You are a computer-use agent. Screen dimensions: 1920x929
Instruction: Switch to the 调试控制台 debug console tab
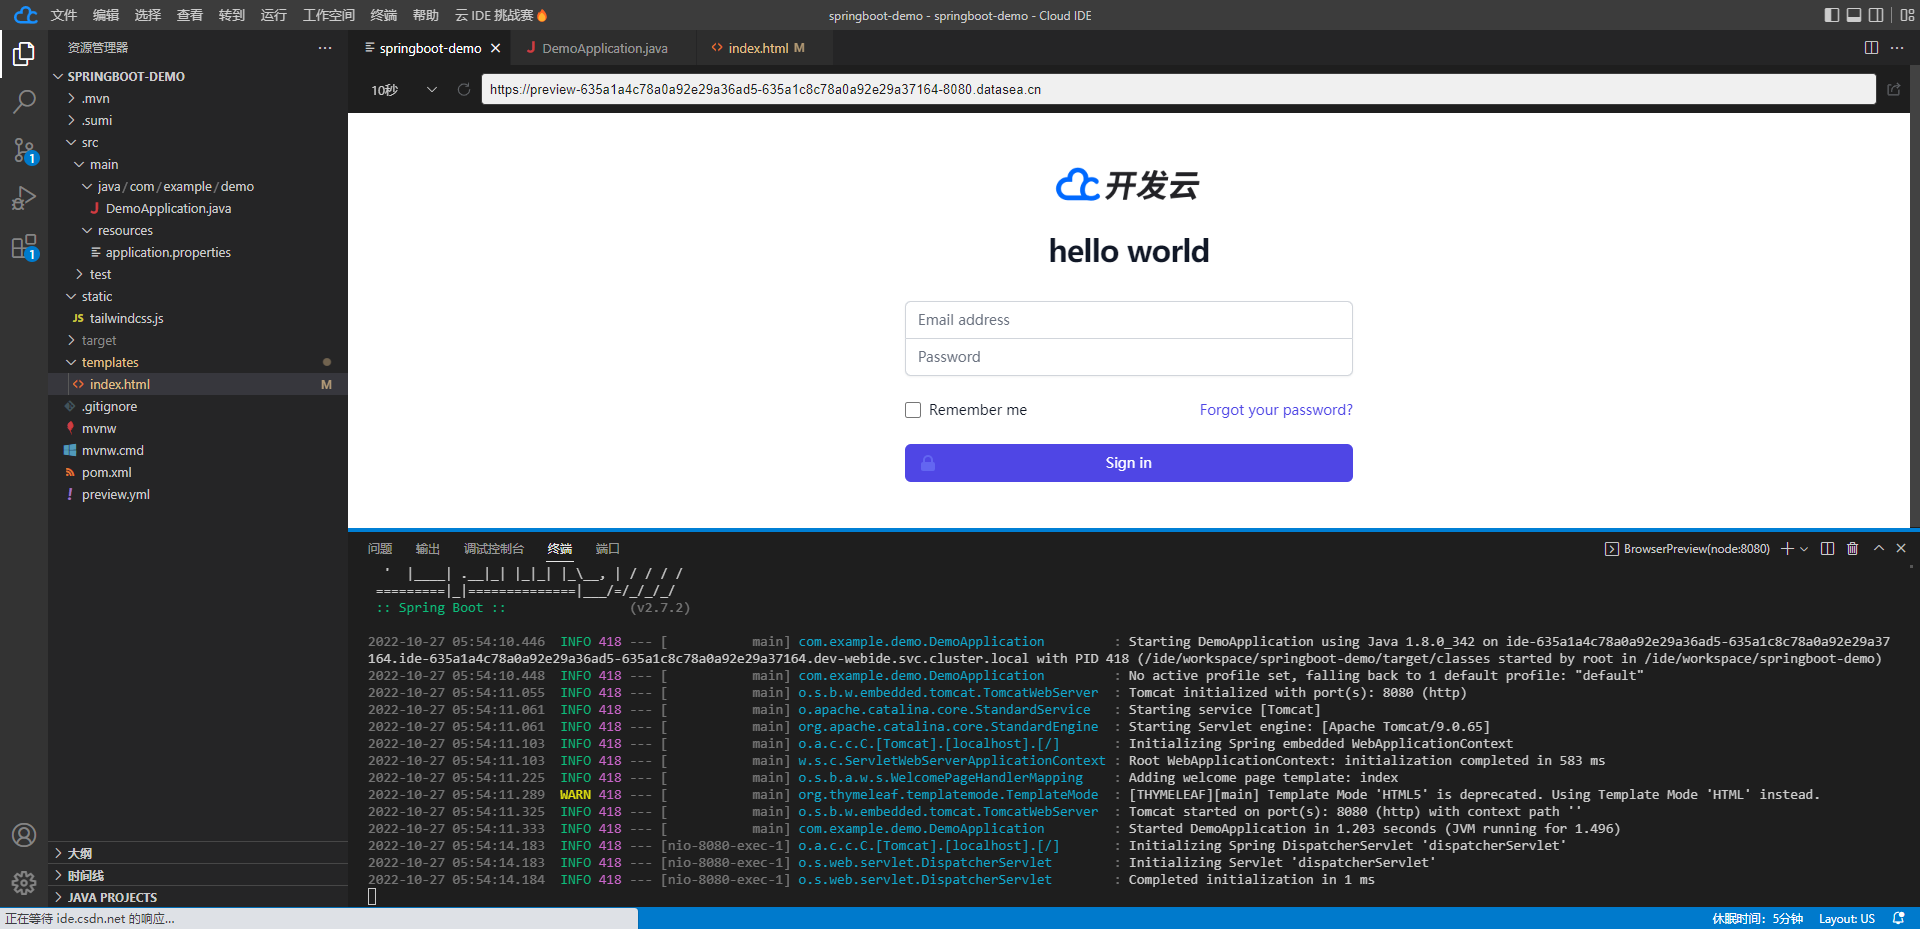pyautogui.click(x=494, y=548)
